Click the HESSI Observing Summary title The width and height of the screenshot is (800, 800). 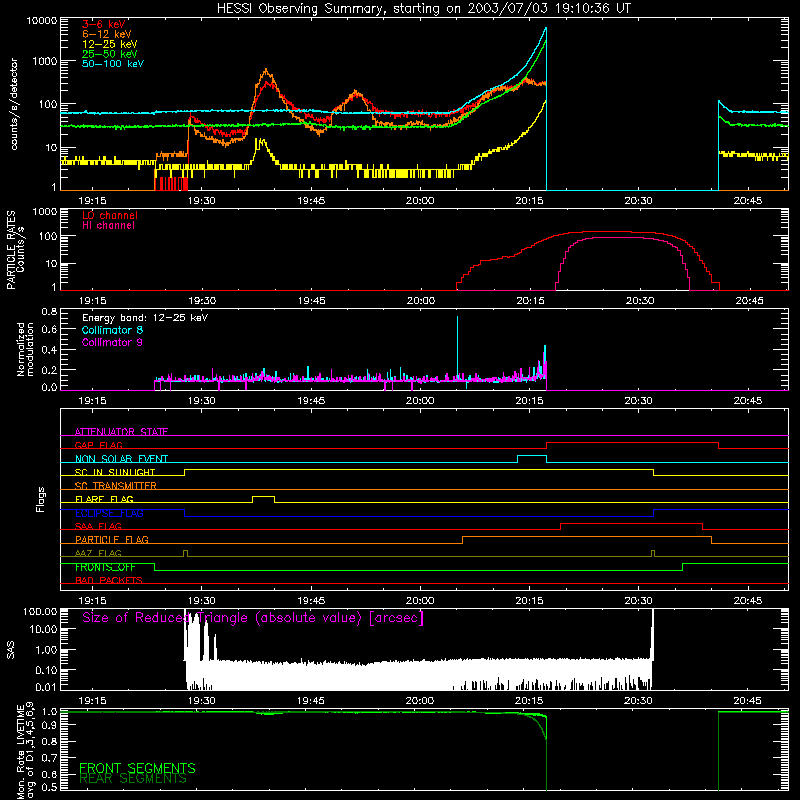423,8
